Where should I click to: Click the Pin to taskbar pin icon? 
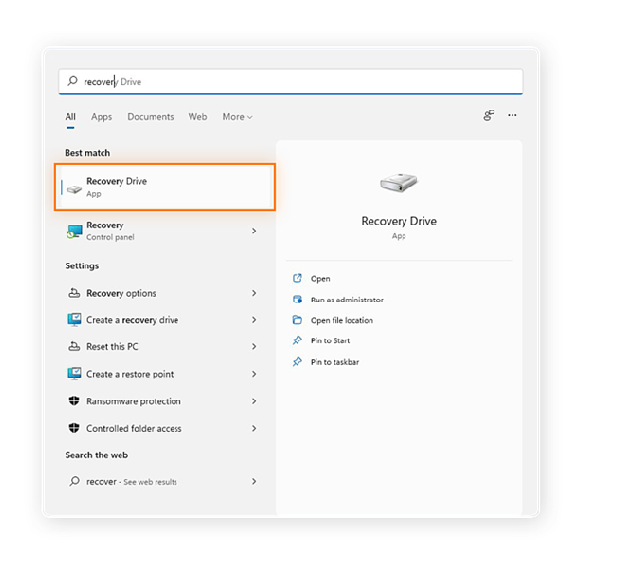tap(297, 362)
